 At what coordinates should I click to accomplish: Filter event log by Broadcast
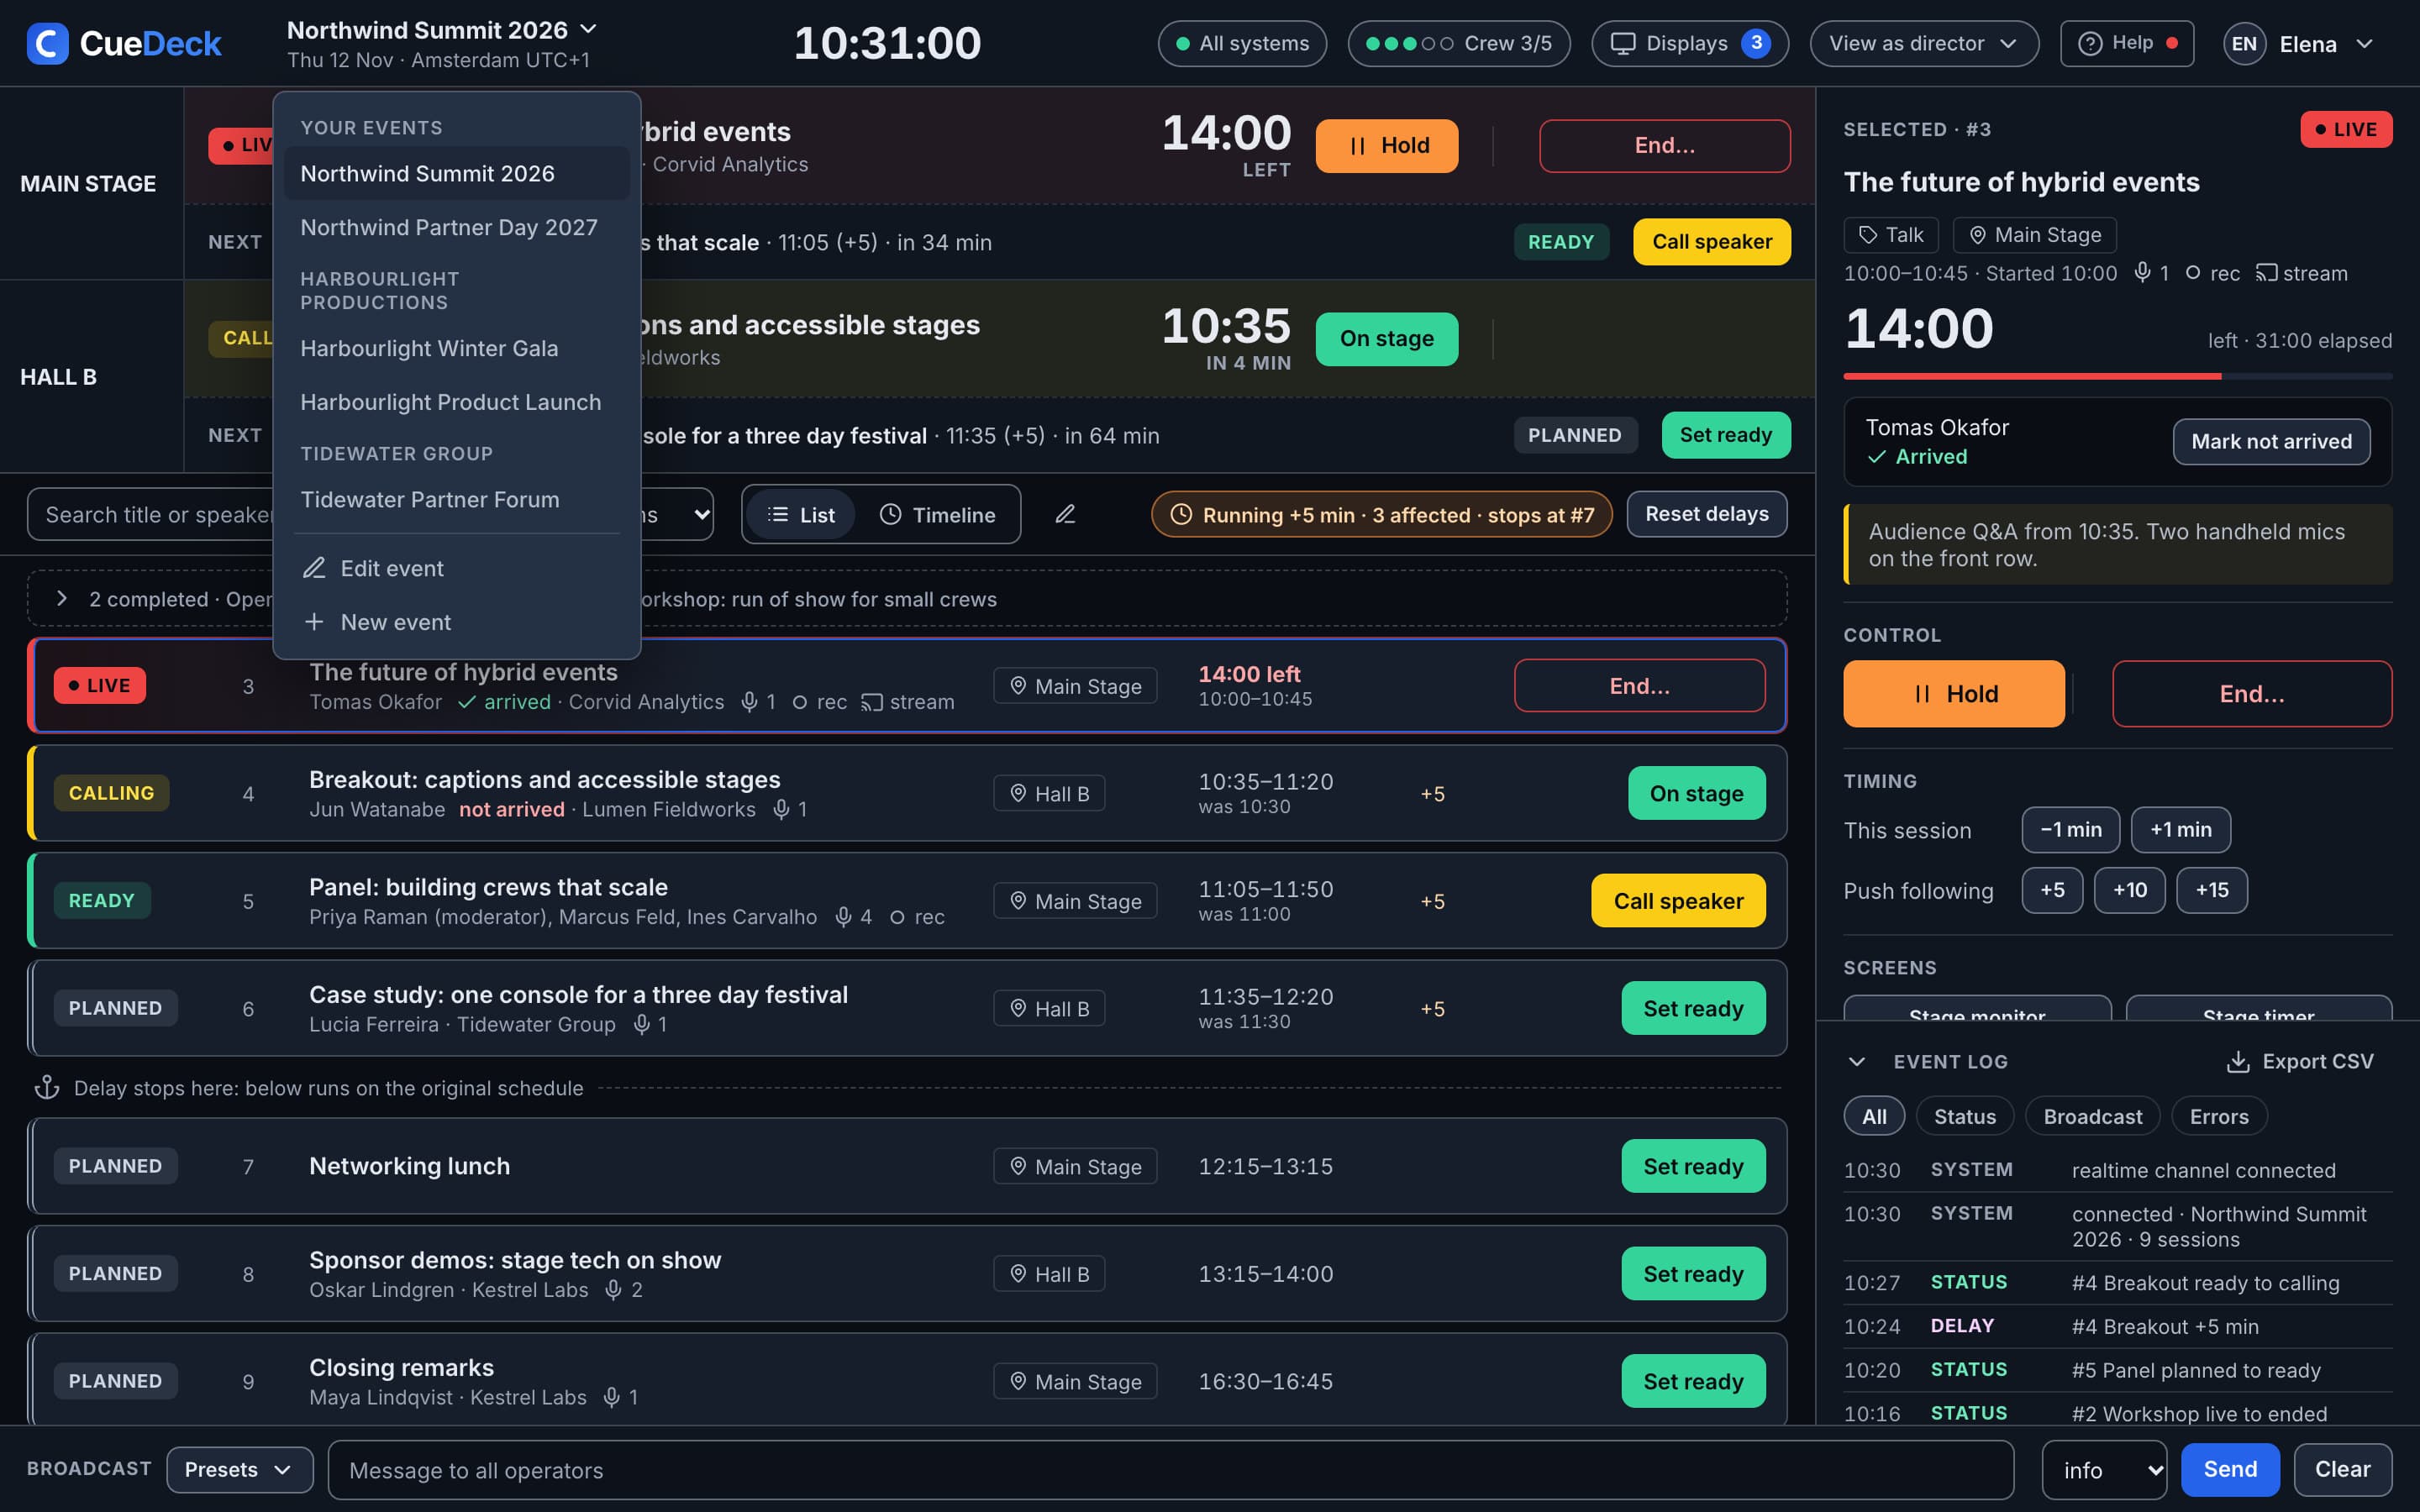(2092, 1116)
